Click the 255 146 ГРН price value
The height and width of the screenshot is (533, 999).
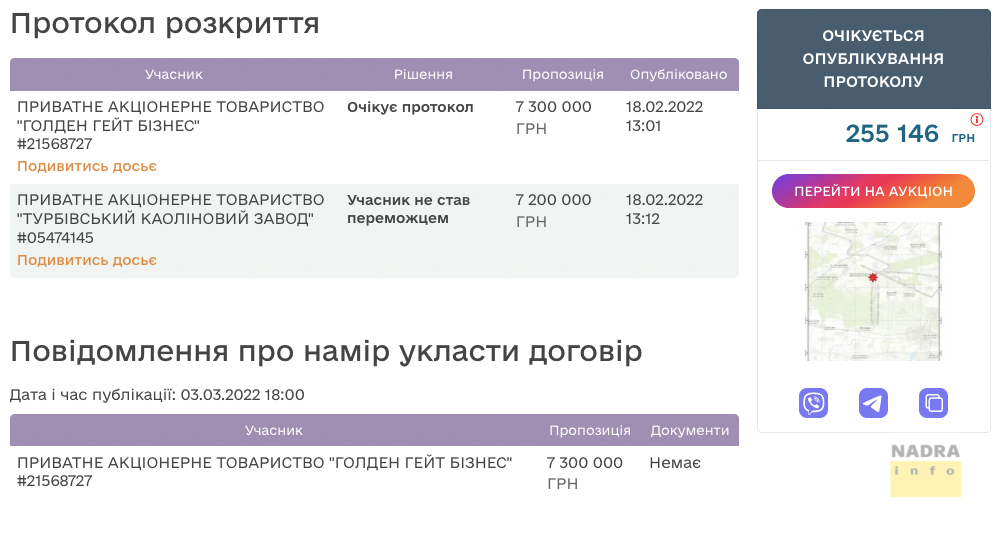[x=892, y=134]
